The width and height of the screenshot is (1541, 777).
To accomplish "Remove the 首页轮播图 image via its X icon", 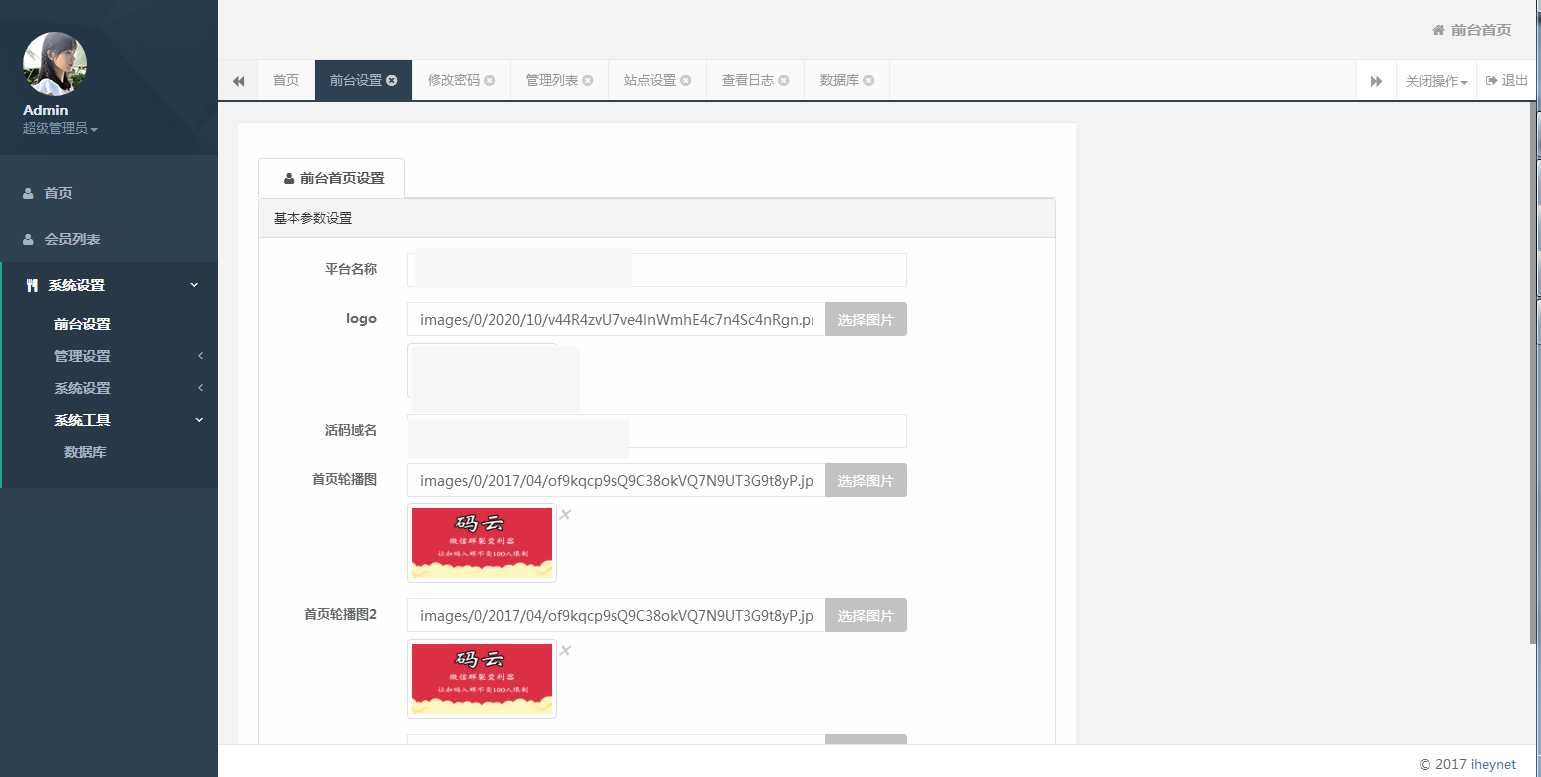I will (565, 514).
